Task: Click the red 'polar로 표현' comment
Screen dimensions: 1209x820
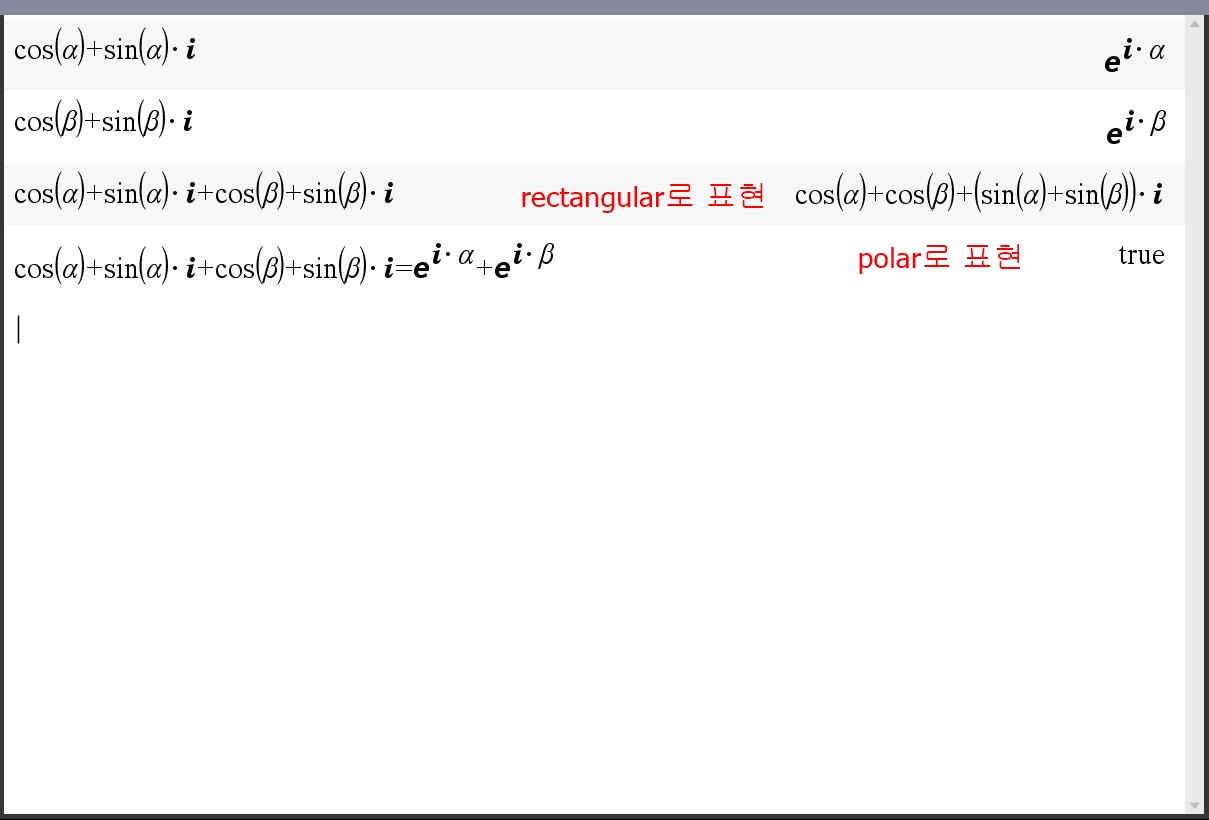Action: 939,258
